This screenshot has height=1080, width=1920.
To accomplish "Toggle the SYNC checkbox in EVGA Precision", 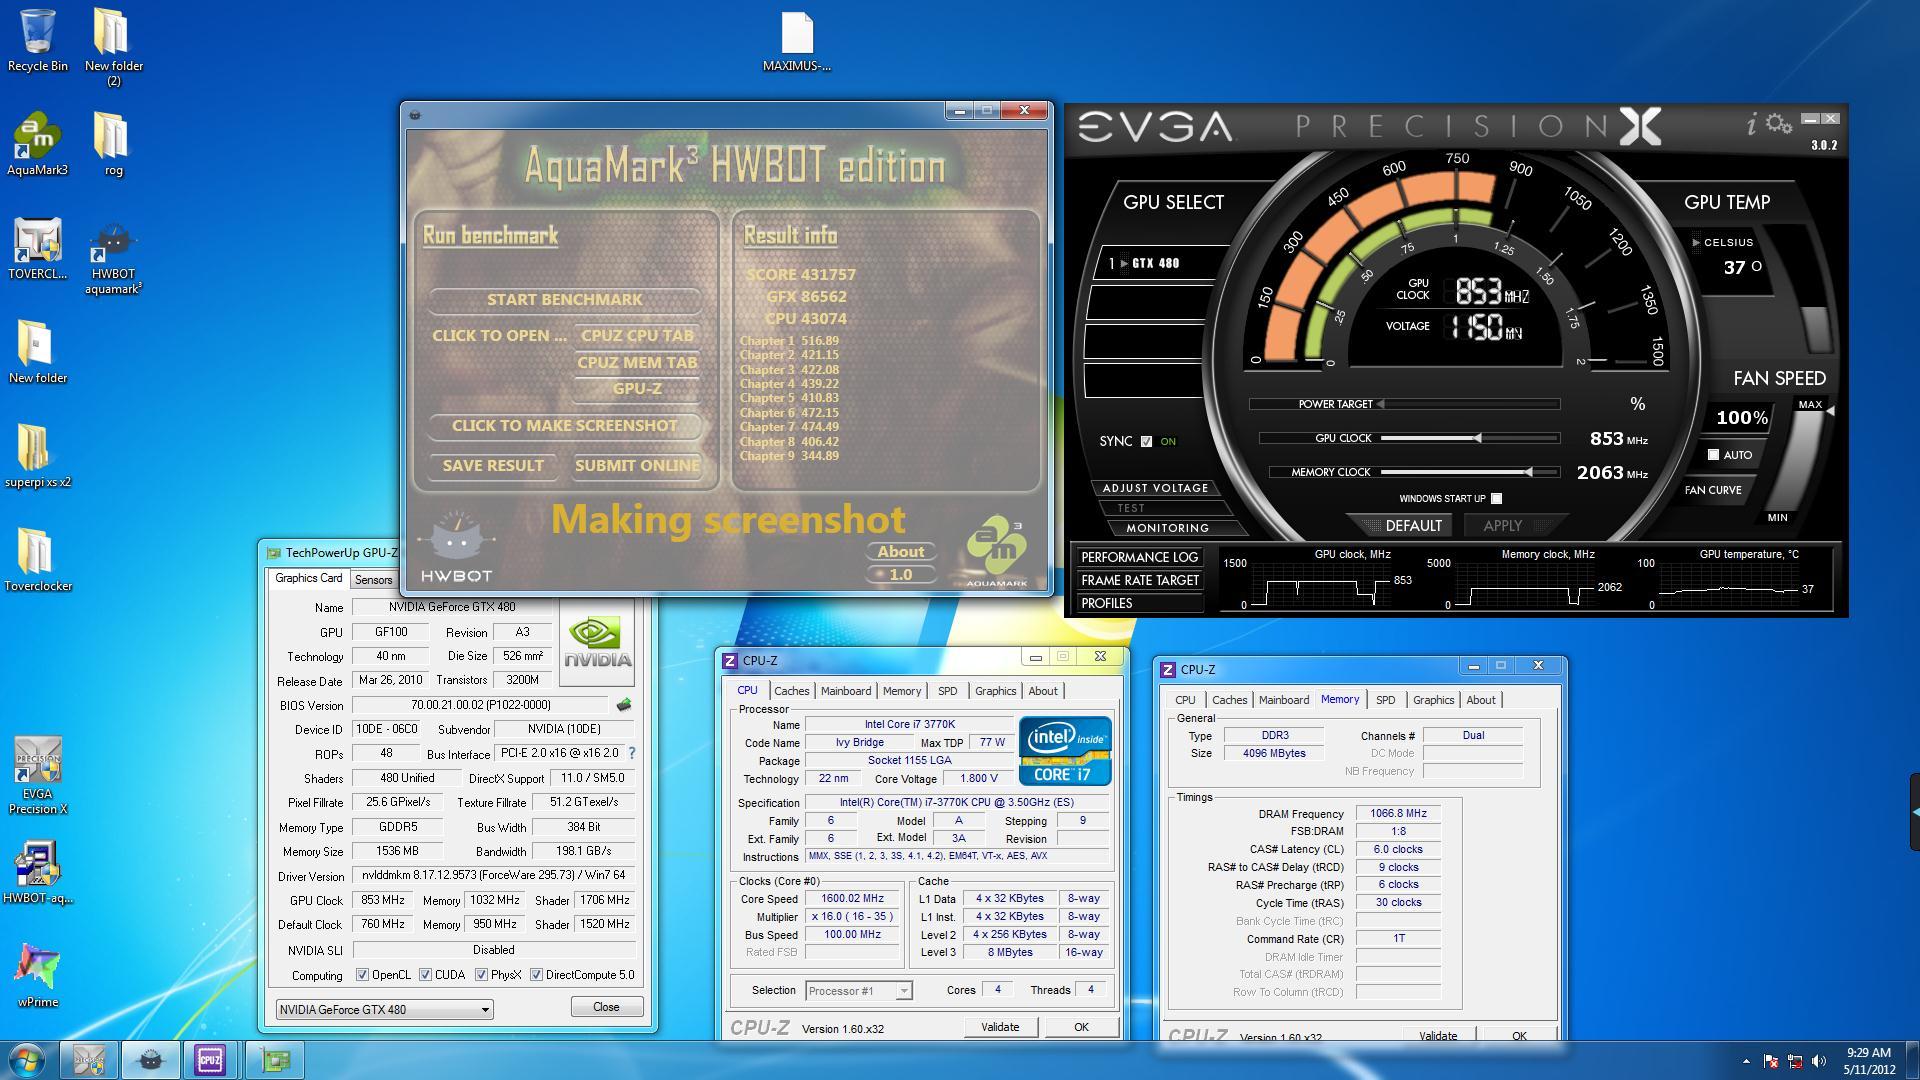I will click(x=1146, y=441).
